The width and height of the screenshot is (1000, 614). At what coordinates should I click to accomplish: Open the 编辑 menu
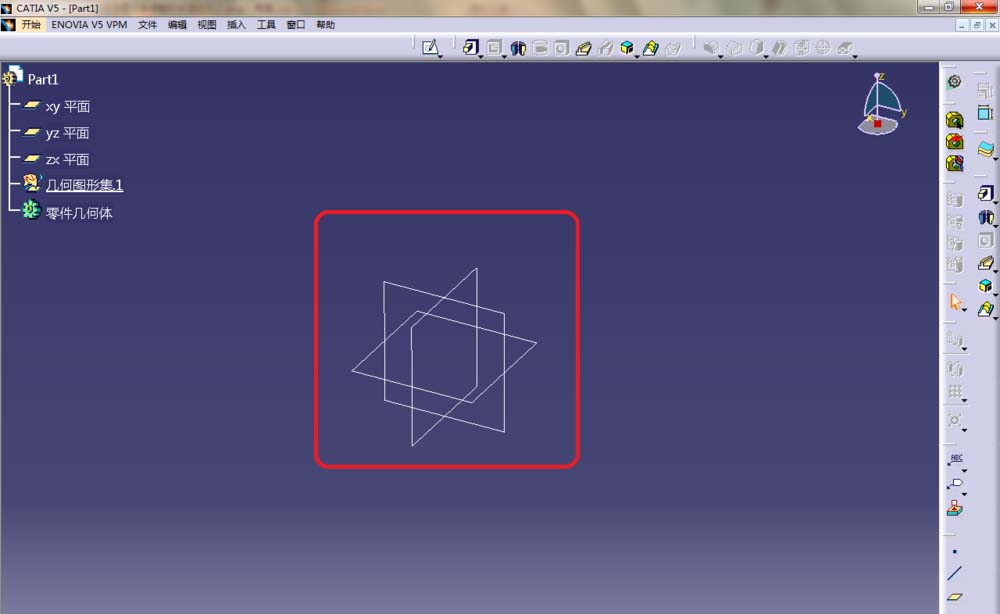pyautogui.click(x=177, y=25)
